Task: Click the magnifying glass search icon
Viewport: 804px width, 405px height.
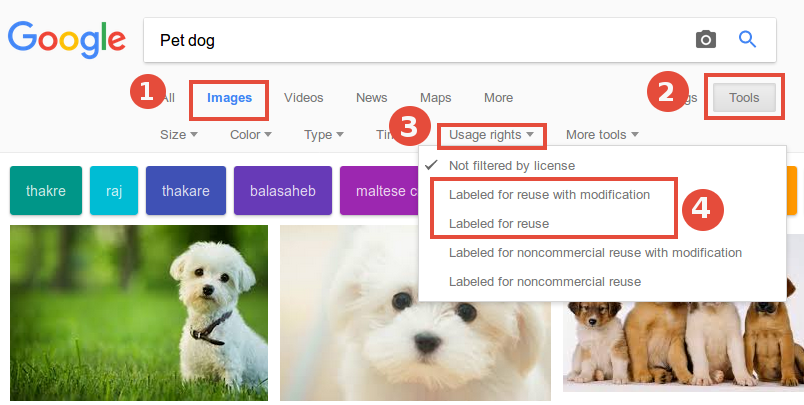Action: (747, 40)
